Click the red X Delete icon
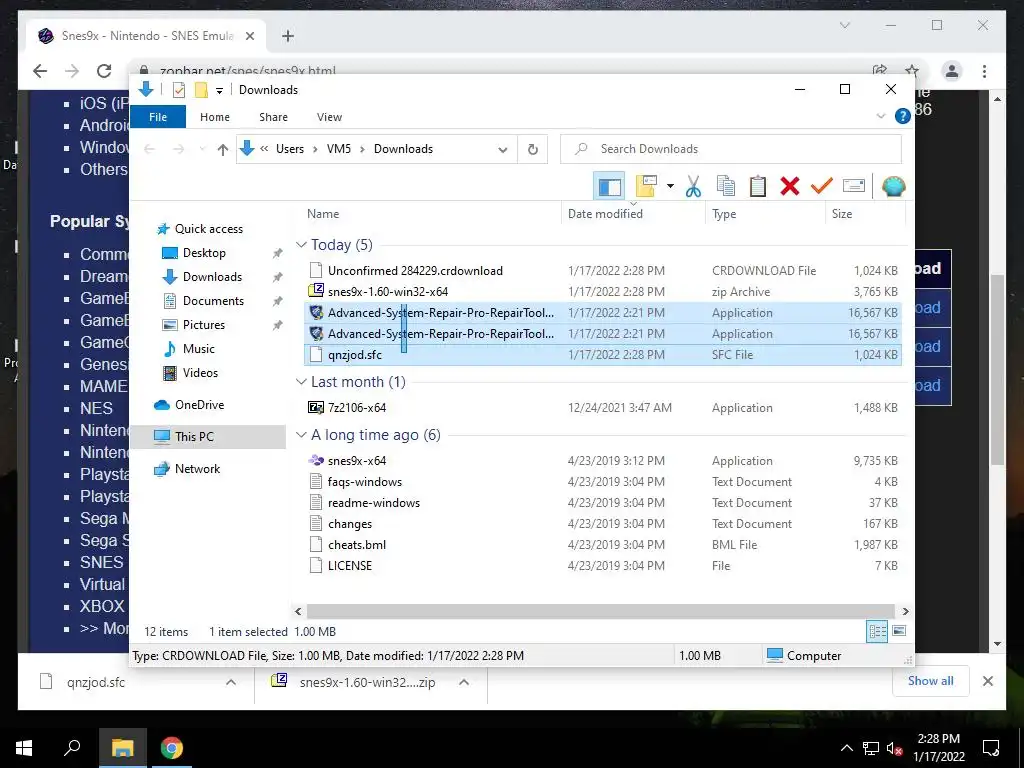Image resolution: width=1024 pixels, height=768 pixels. pyautogui.click(x=790, y=187)
